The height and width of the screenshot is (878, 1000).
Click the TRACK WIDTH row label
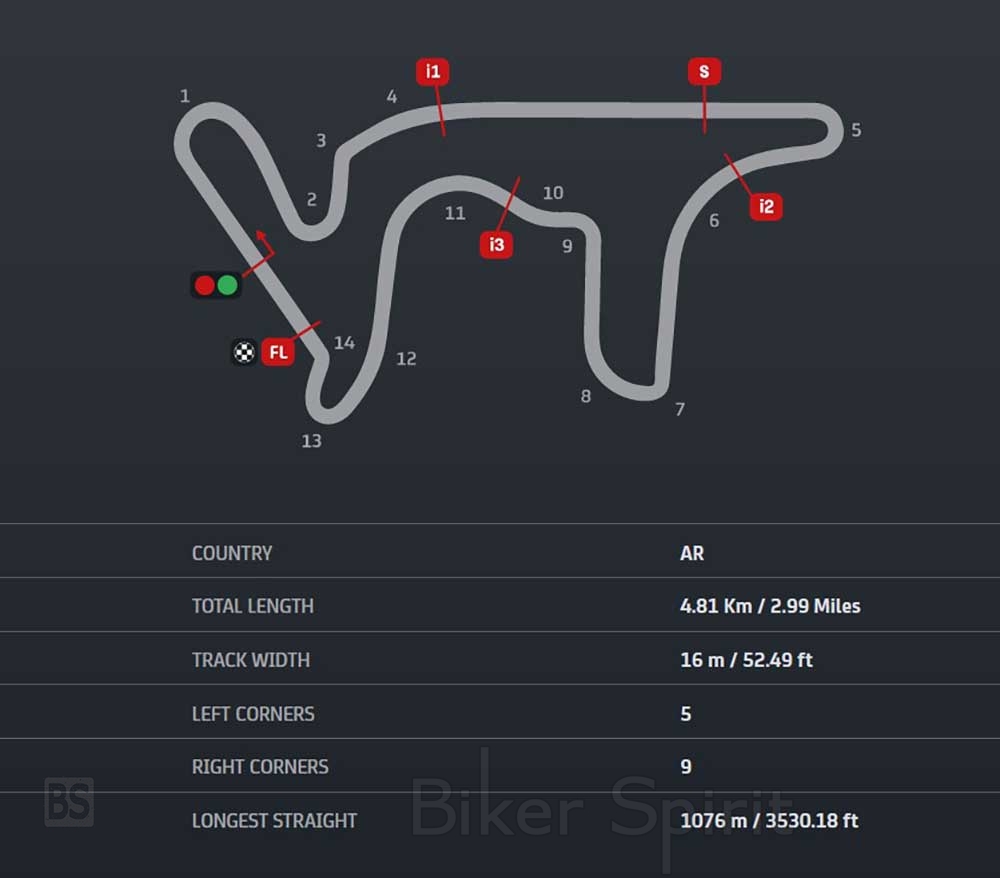coord(251,660)
